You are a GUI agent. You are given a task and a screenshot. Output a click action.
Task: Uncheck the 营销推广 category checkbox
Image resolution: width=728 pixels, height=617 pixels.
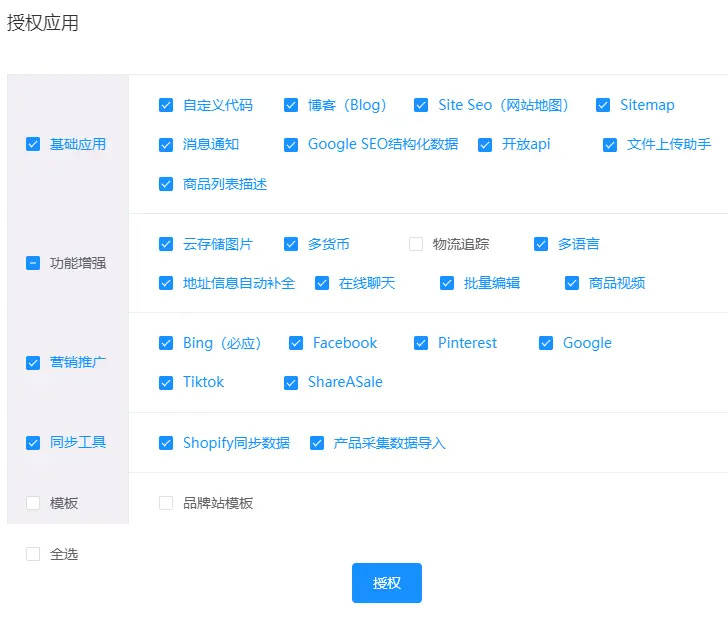(33, 362)
